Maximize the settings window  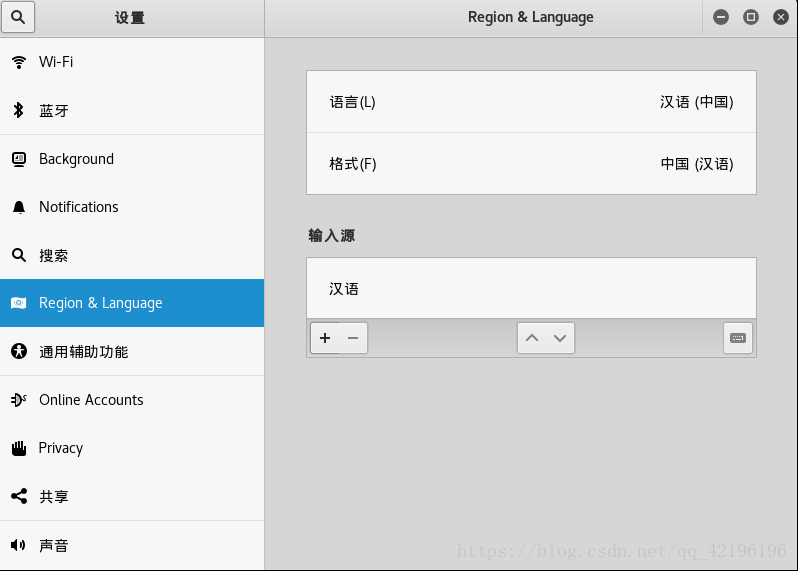(x=751, y=17)
